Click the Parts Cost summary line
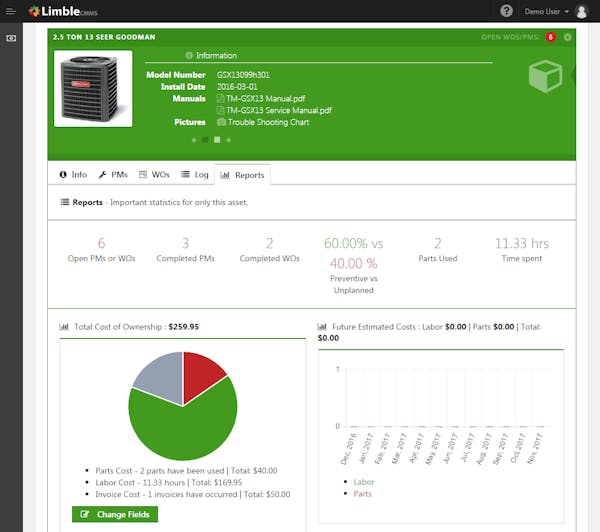The width and height of the screenshot is (600, 532). click(186, 470)
